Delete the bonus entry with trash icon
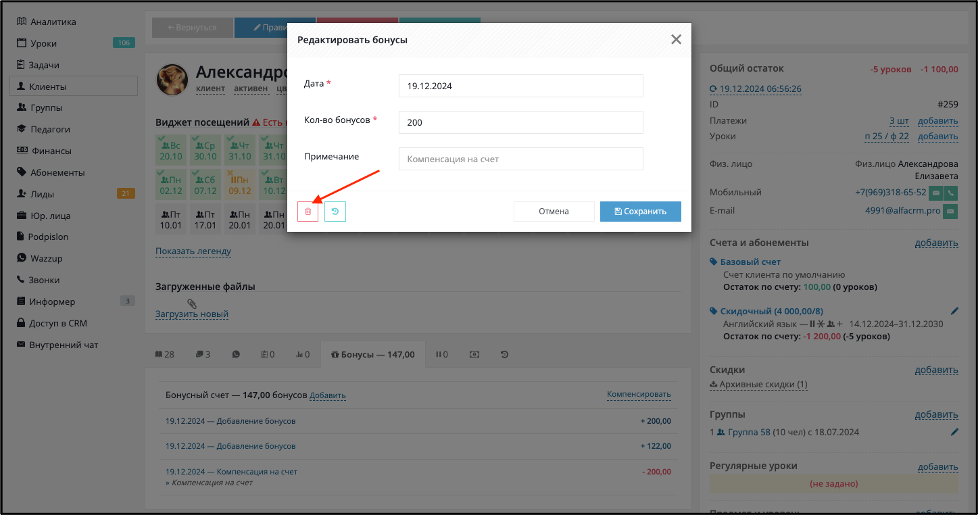Viewport: 979px width, 516px height. 308,212
